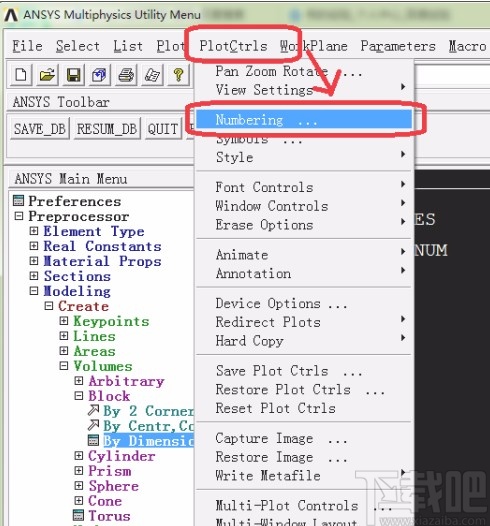Expand the Arbitrary tree node

coord(78,380)
